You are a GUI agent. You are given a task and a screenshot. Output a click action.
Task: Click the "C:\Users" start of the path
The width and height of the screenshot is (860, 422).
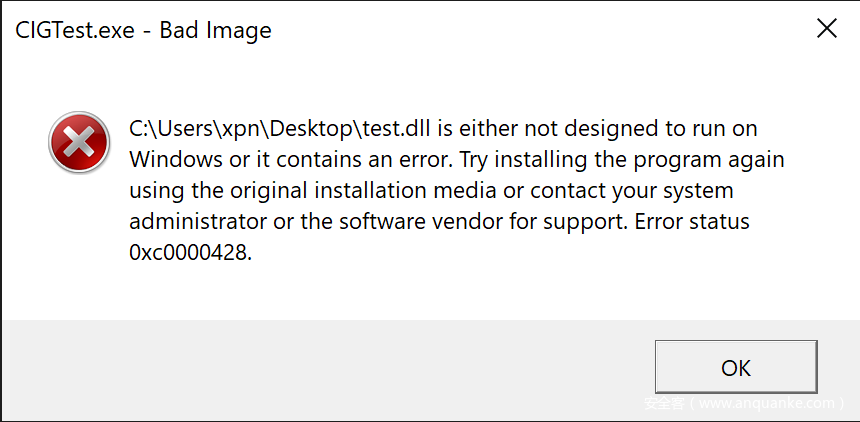click(164, 129)
